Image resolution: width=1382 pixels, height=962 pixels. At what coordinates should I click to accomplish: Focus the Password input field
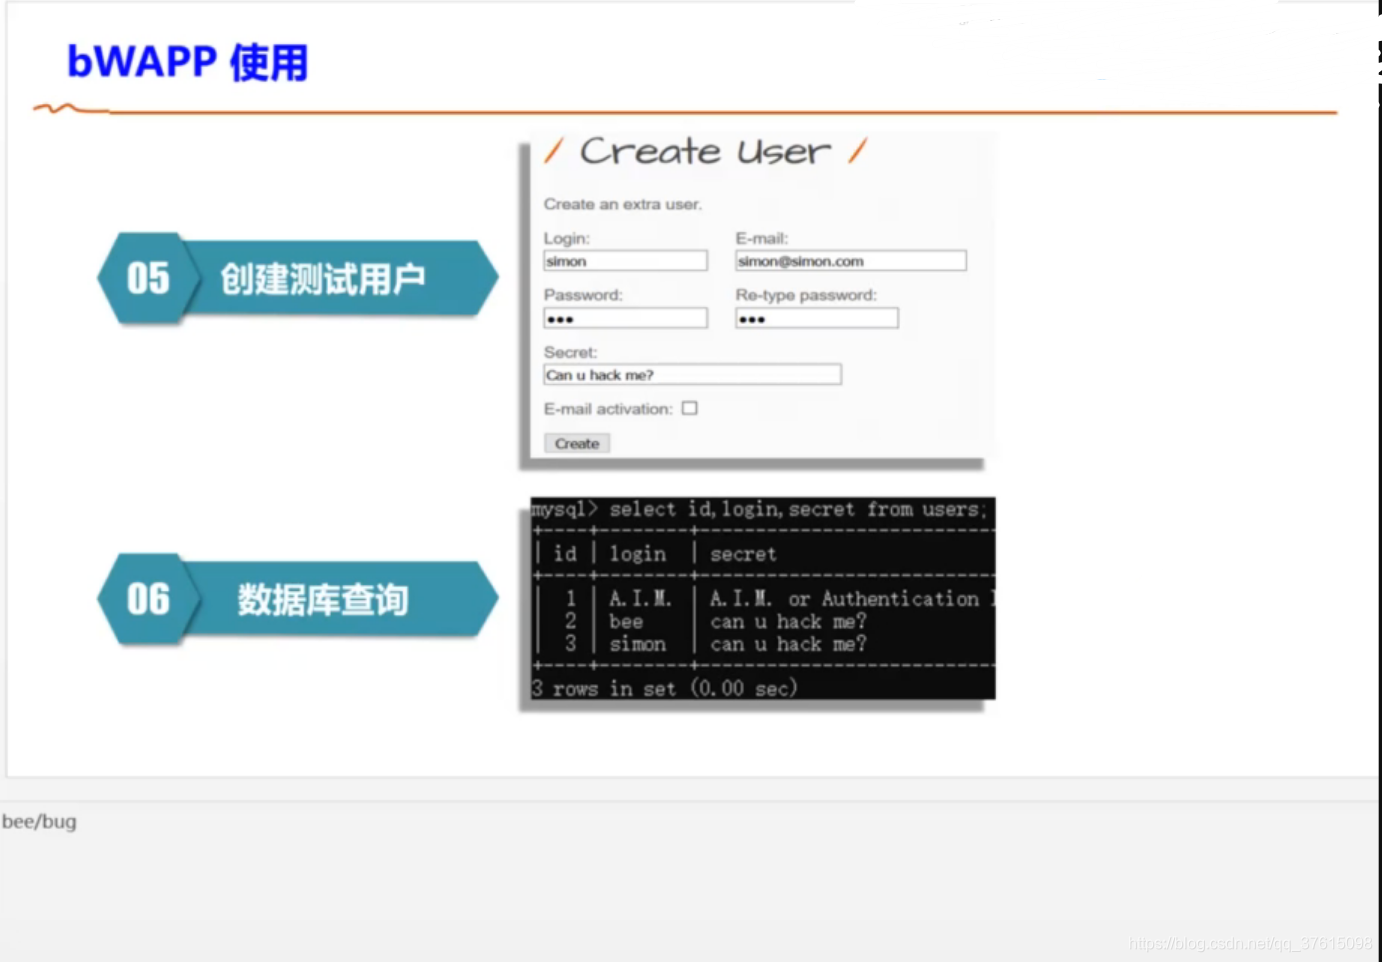625,319
